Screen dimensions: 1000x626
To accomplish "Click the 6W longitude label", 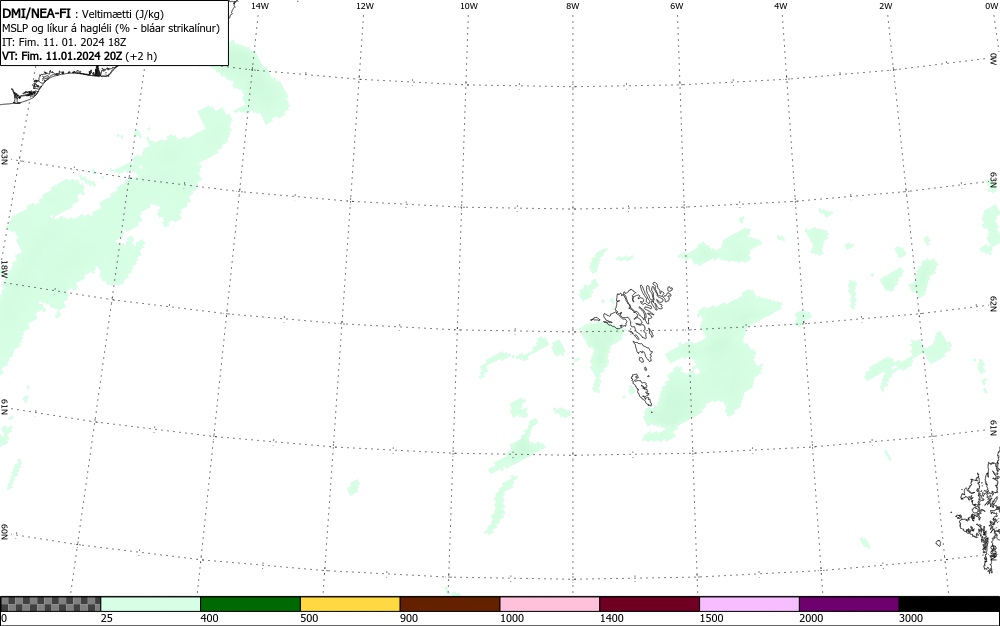I will coord(677,6).
